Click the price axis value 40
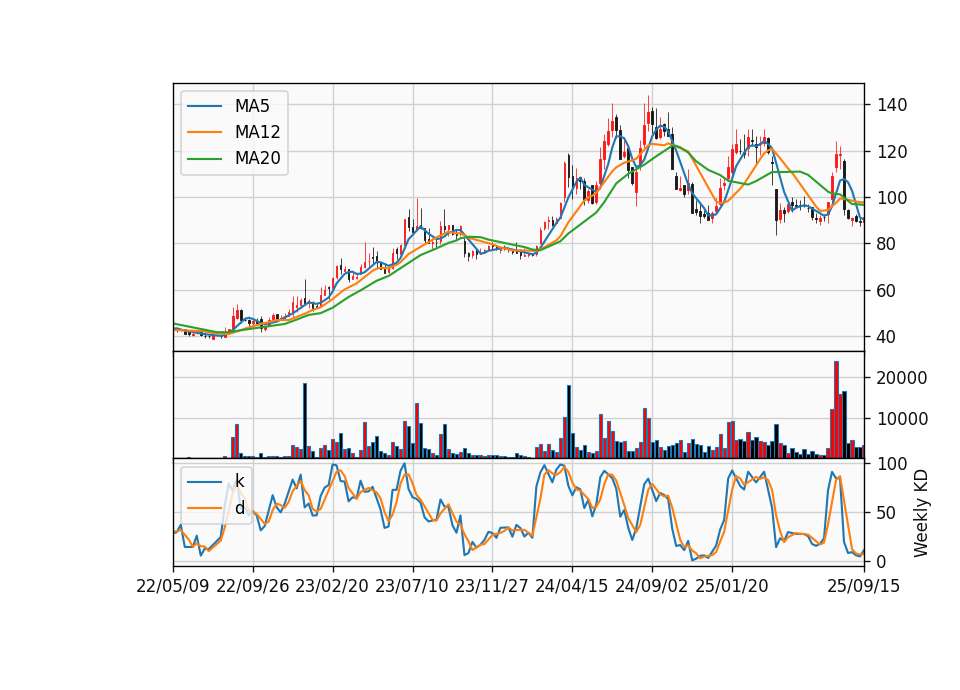 pyautogui.click(x=887, y=337)
